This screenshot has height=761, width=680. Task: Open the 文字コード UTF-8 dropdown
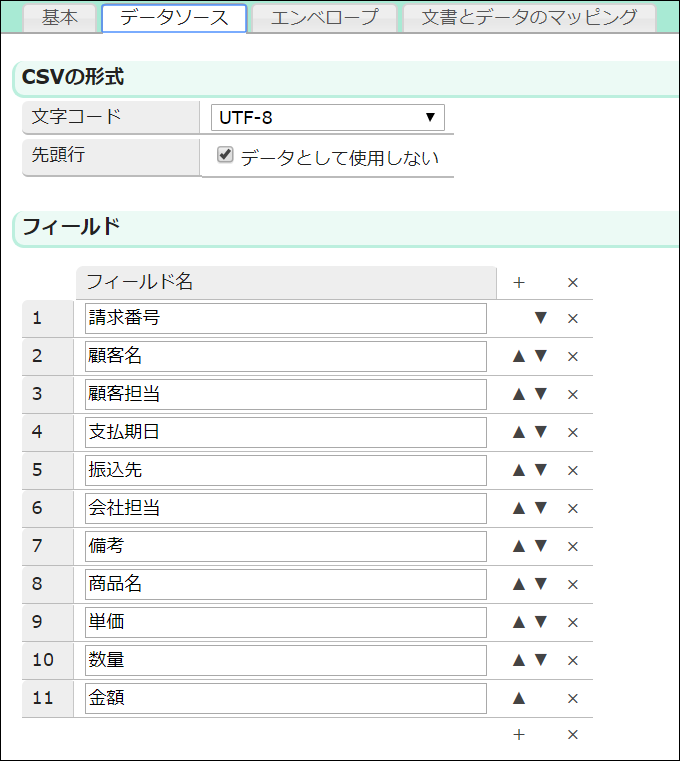tap(327, 117)
